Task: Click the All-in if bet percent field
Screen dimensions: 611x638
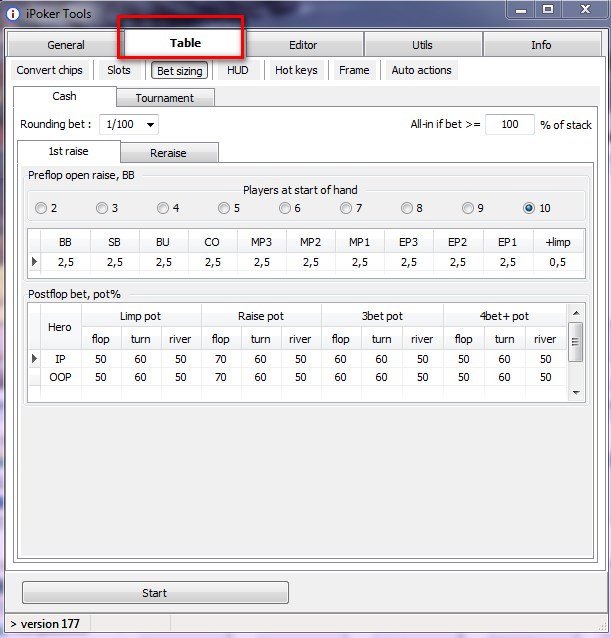Action: [510, 124]
